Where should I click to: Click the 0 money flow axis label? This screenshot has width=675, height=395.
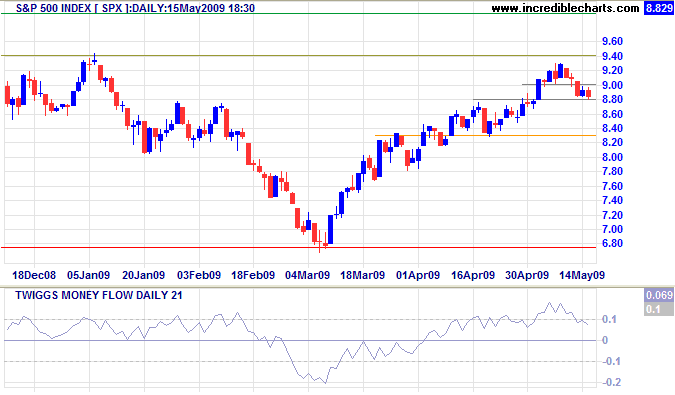605,340
